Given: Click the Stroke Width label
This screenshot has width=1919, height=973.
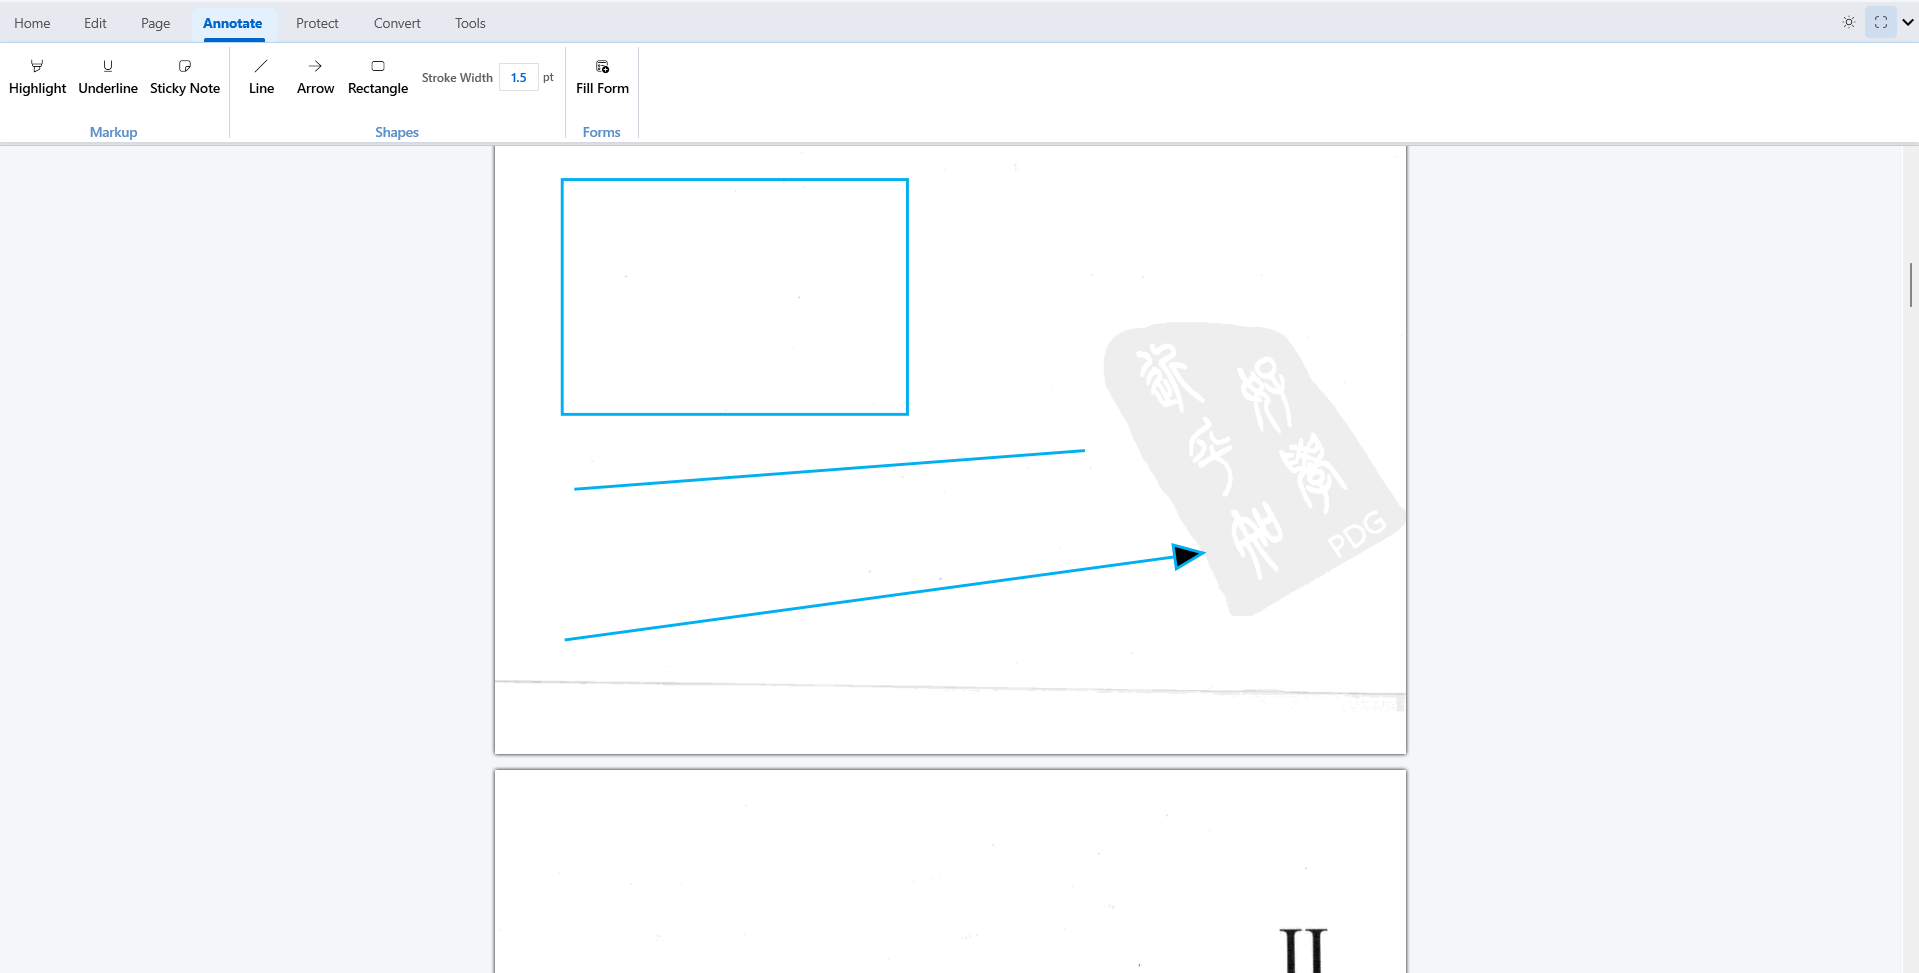Looking at the screenshot, I should pos(457,78).
